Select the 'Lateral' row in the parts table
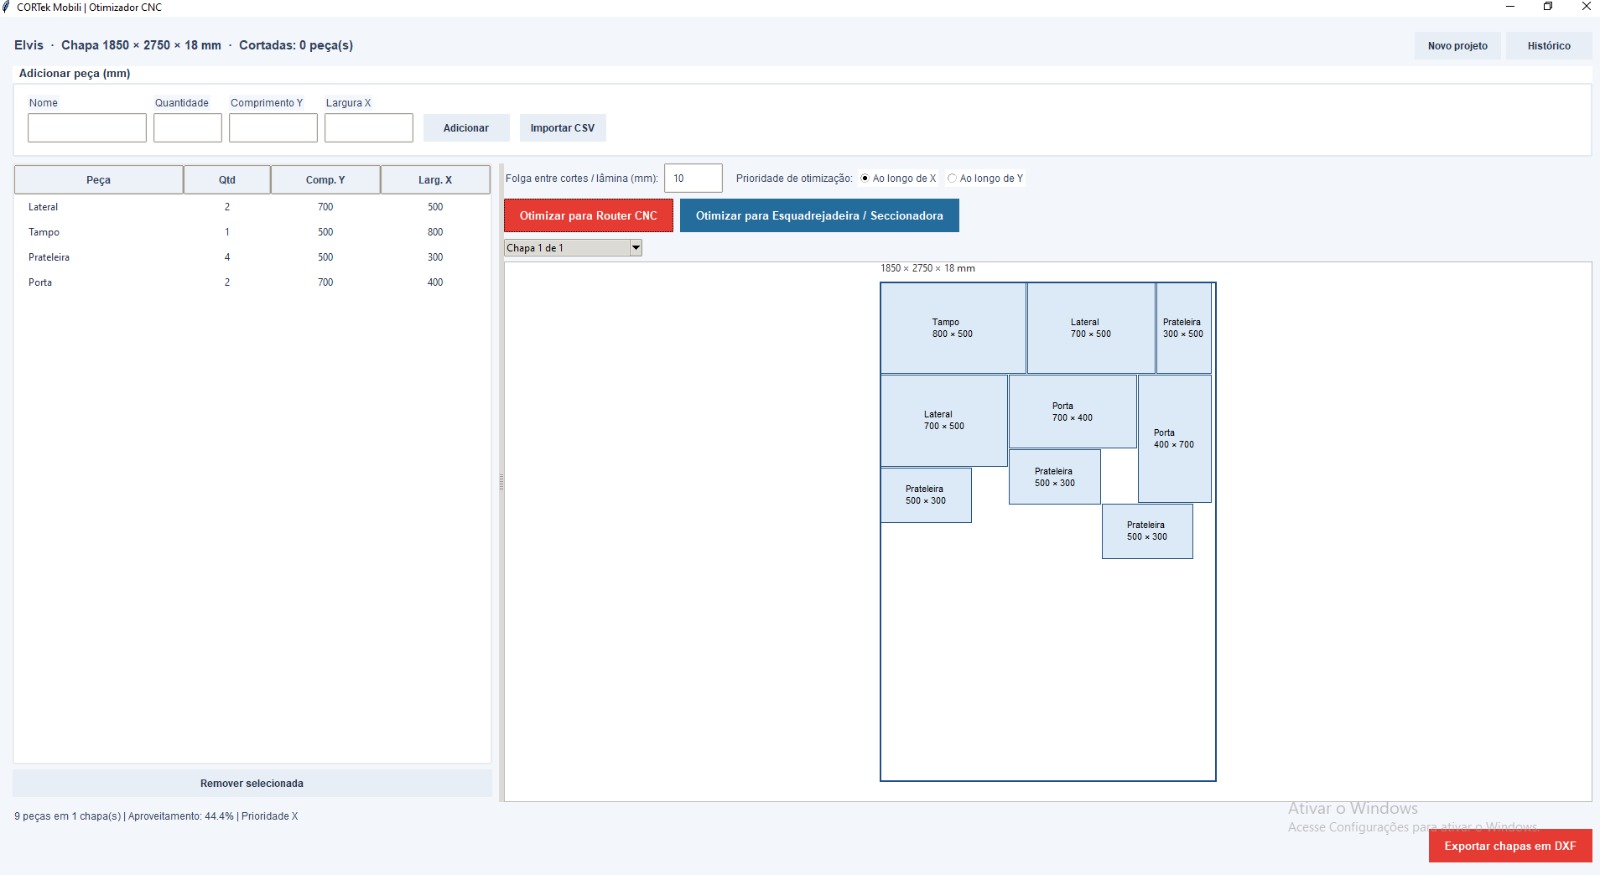 pyautogui.click(x=252, y=207)
